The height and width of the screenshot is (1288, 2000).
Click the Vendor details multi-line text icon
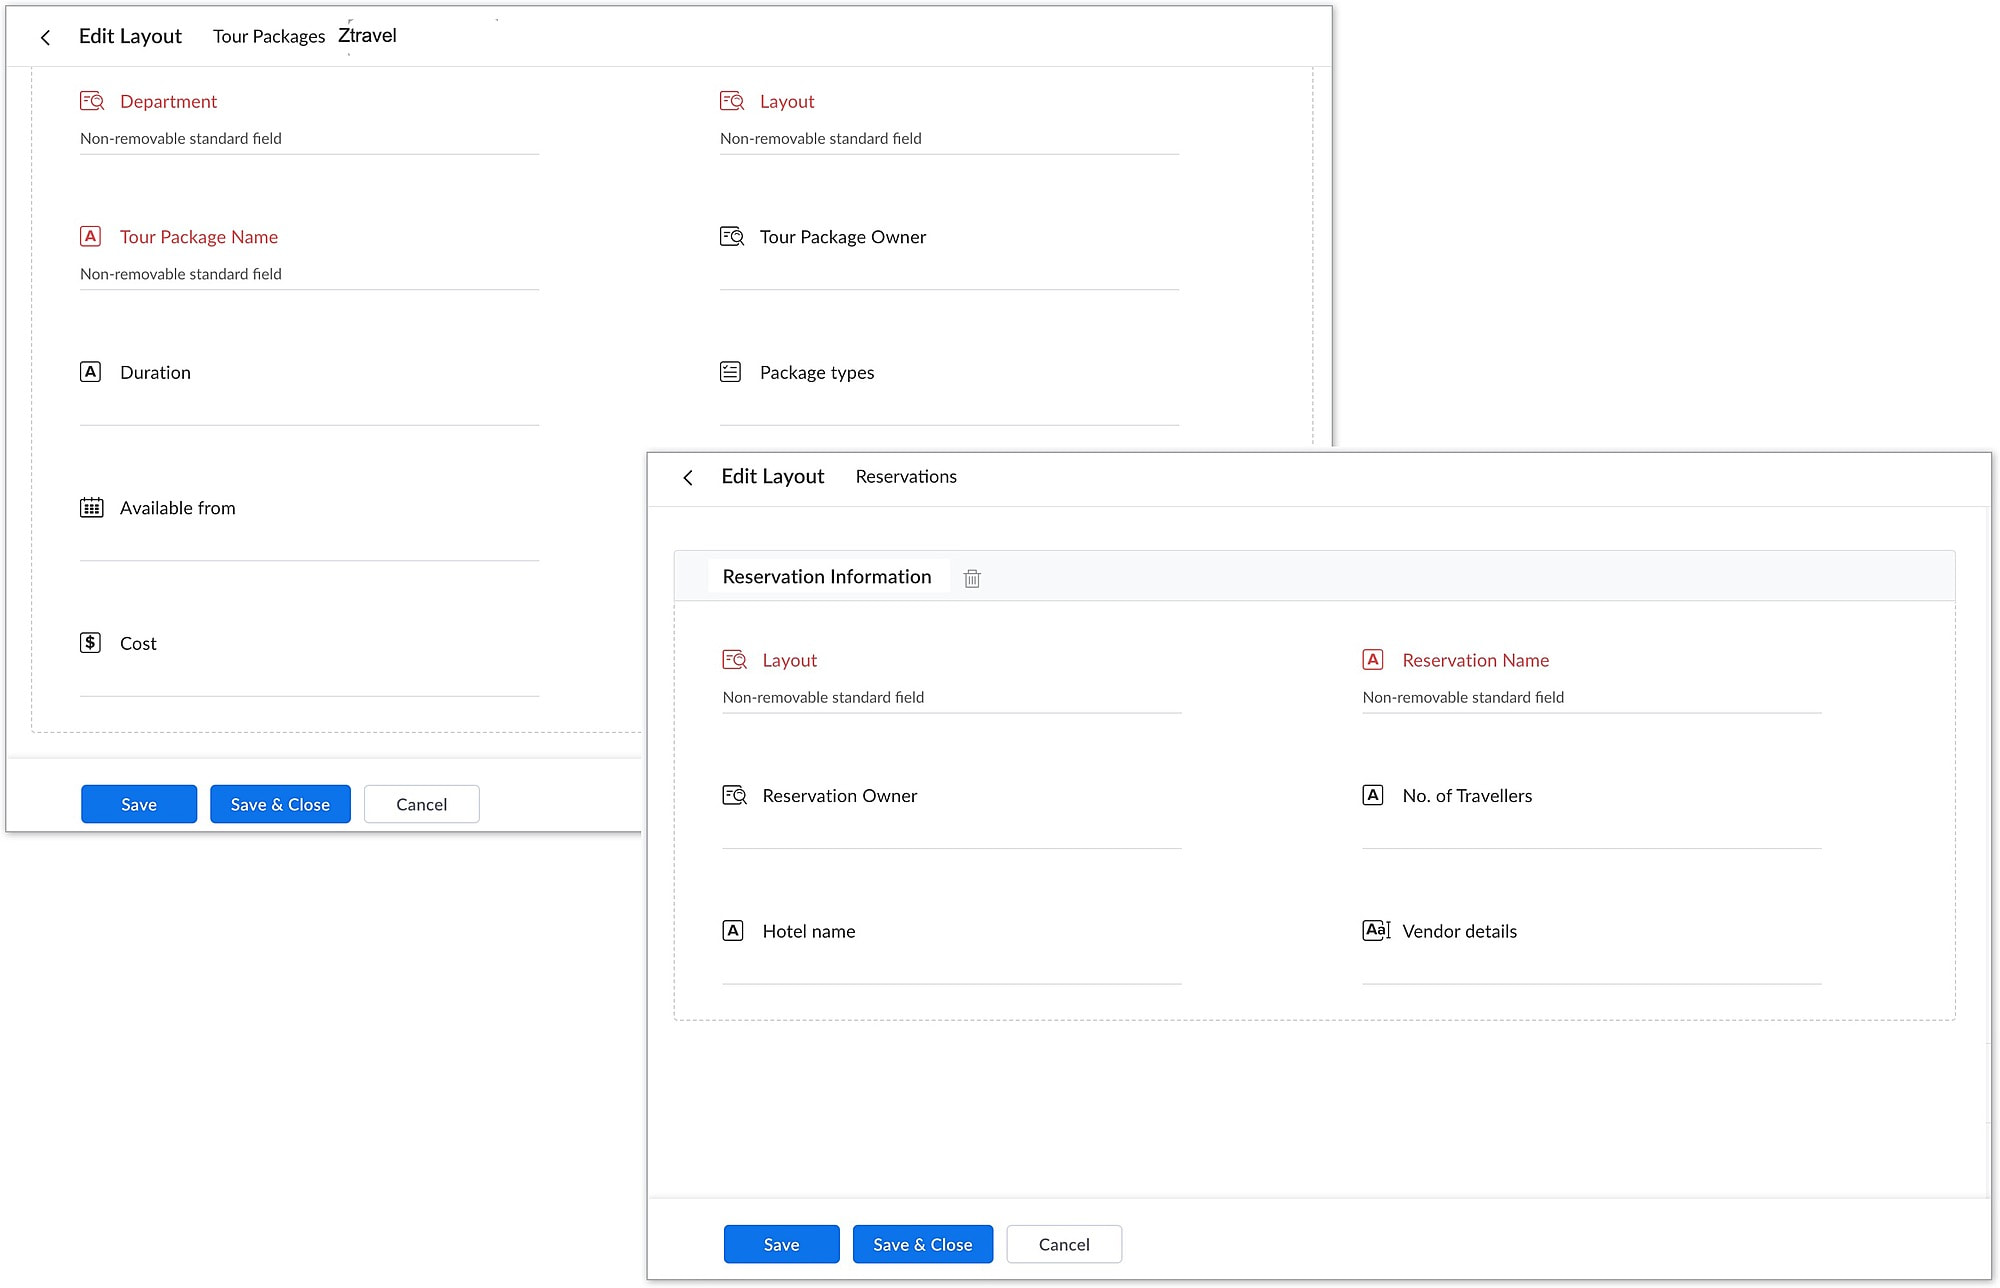1376,931
